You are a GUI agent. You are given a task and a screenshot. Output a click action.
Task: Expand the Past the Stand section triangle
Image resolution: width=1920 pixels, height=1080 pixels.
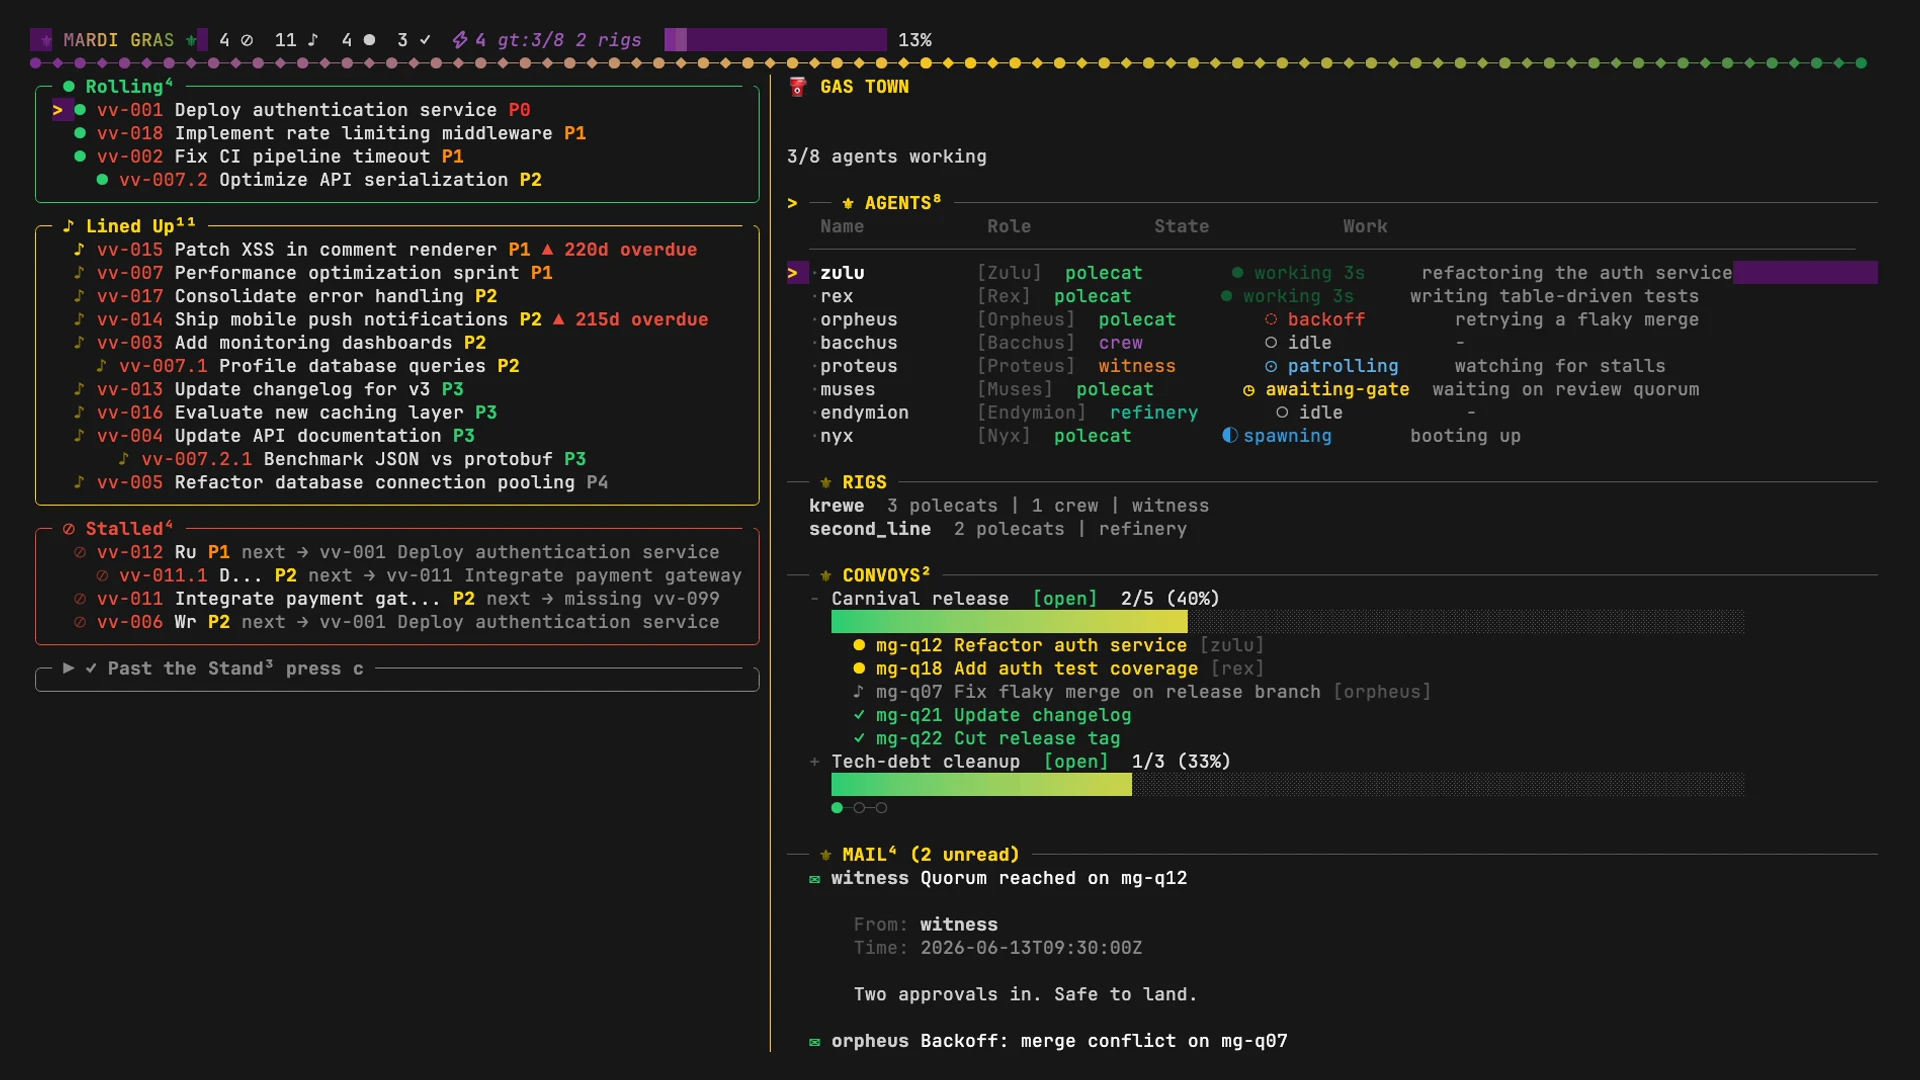(x=69, y=668)
